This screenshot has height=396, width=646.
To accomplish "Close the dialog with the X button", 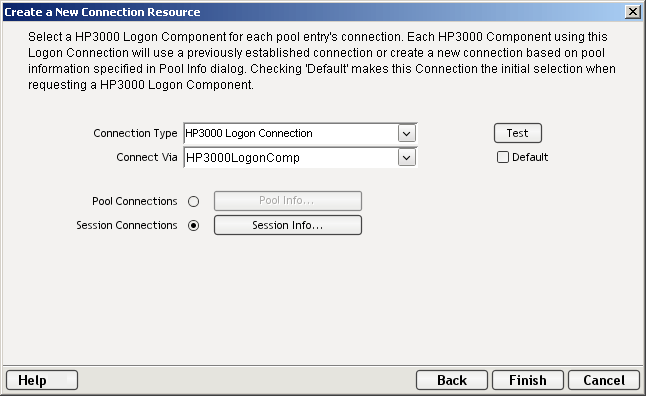I will click(x=632, y=12).
